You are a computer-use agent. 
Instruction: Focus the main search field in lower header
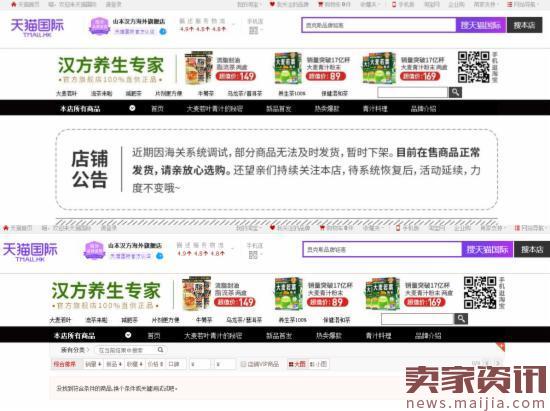[x=382, y=249]
